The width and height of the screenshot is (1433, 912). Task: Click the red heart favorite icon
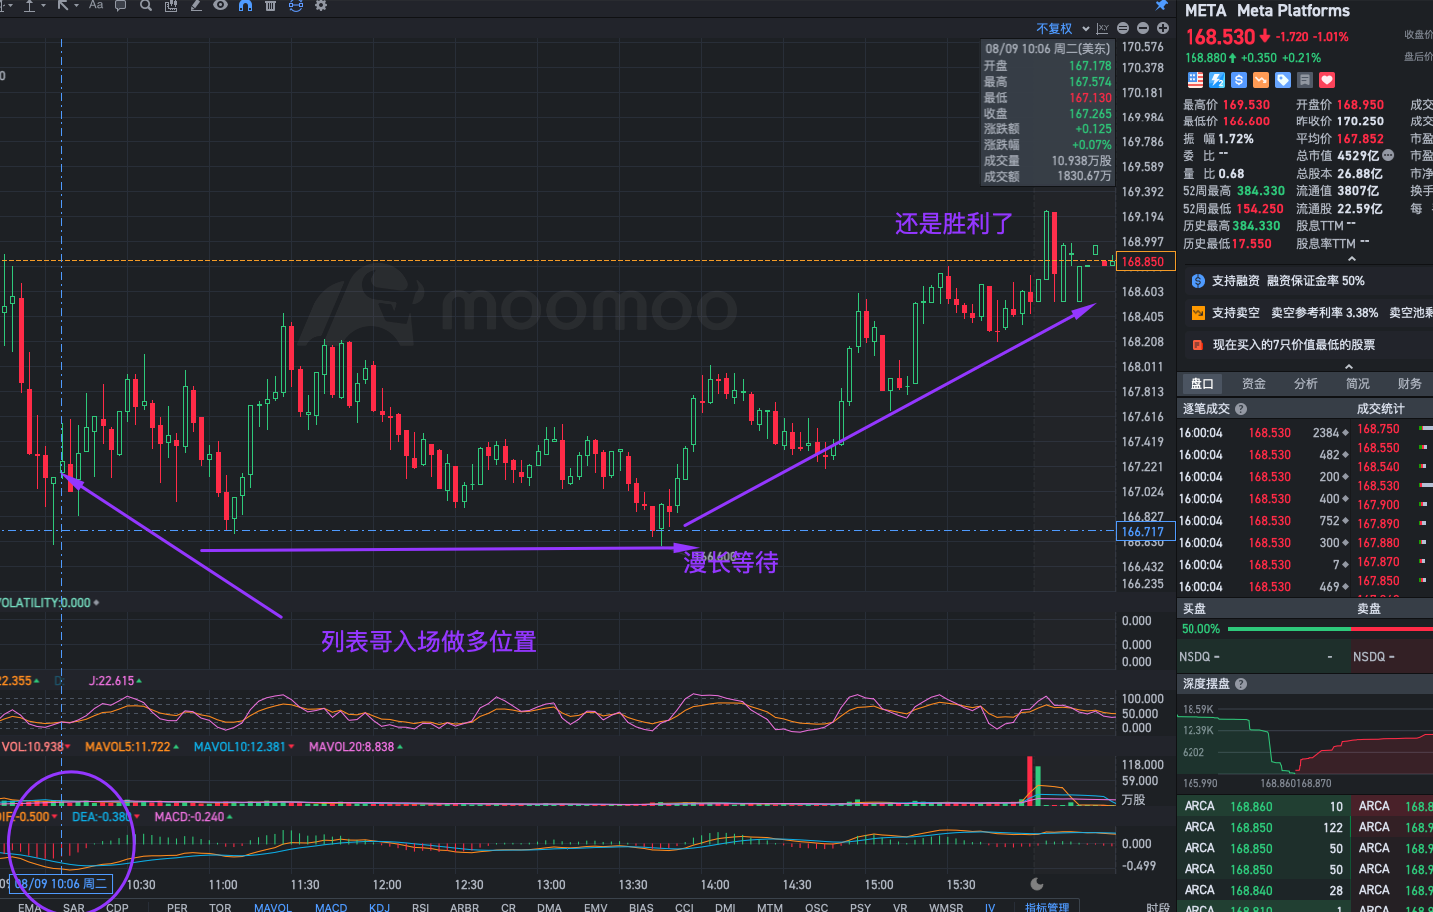[x=1327, y=80]
